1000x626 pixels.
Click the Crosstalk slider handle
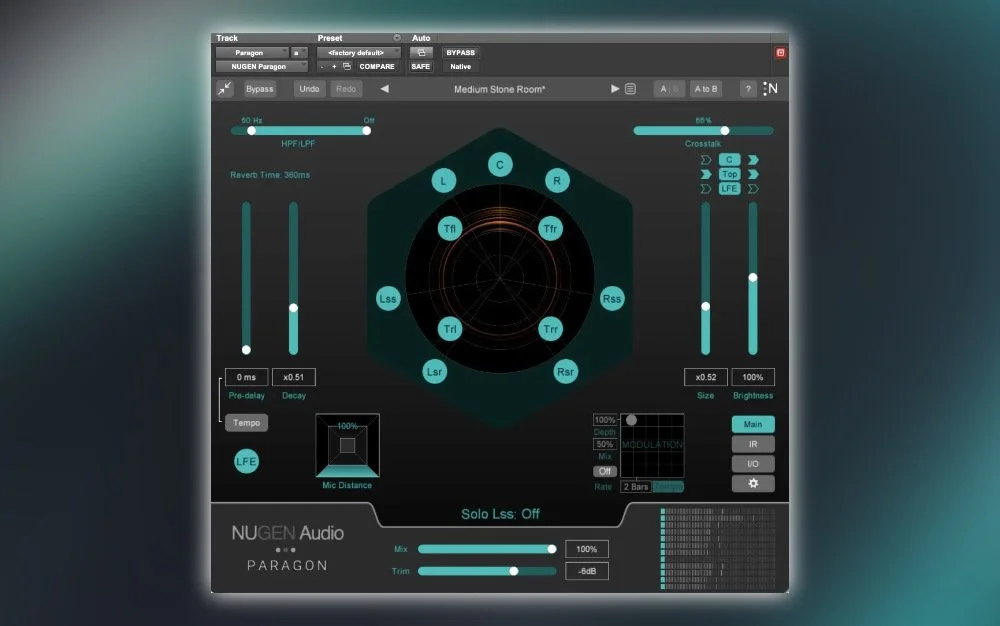(724, 131)
